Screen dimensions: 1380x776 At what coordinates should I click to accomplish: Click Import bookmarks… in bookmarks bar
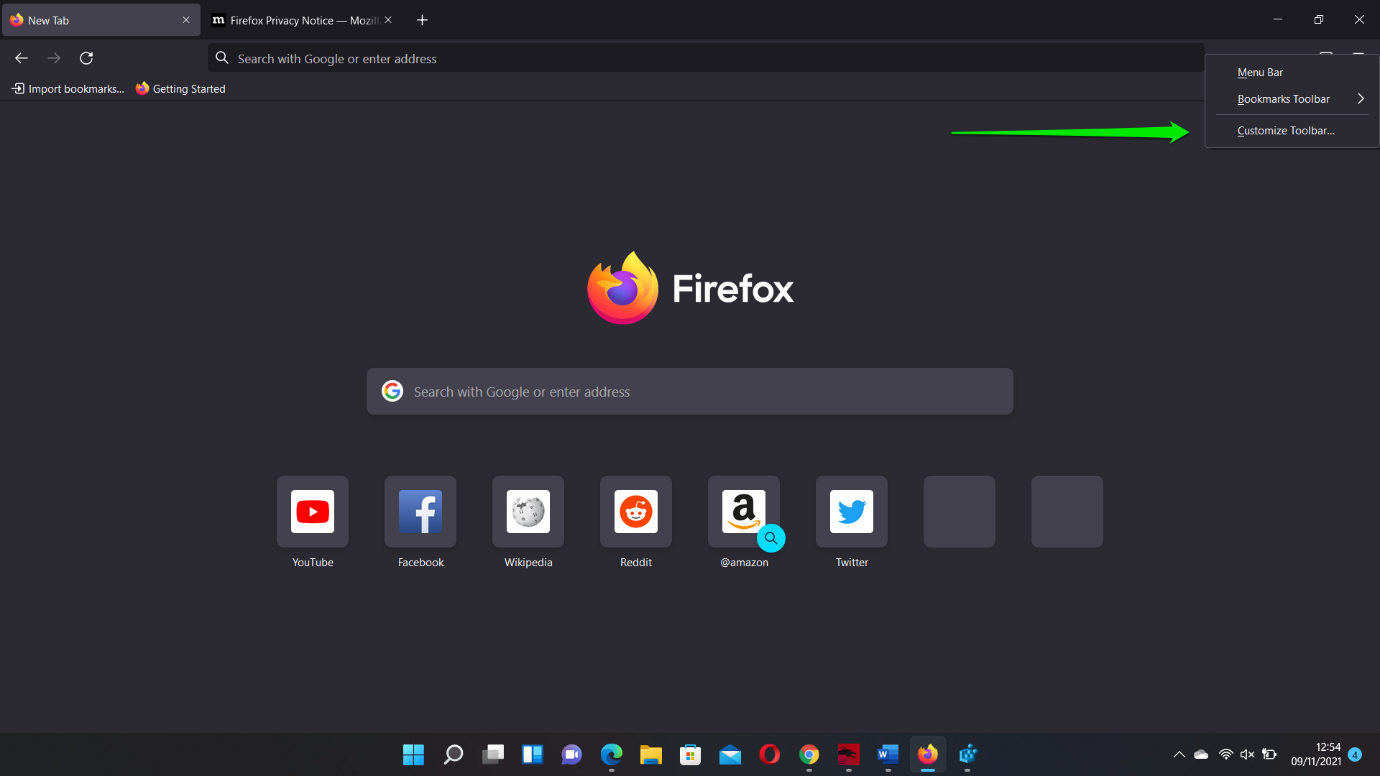(x=68, y=89)
